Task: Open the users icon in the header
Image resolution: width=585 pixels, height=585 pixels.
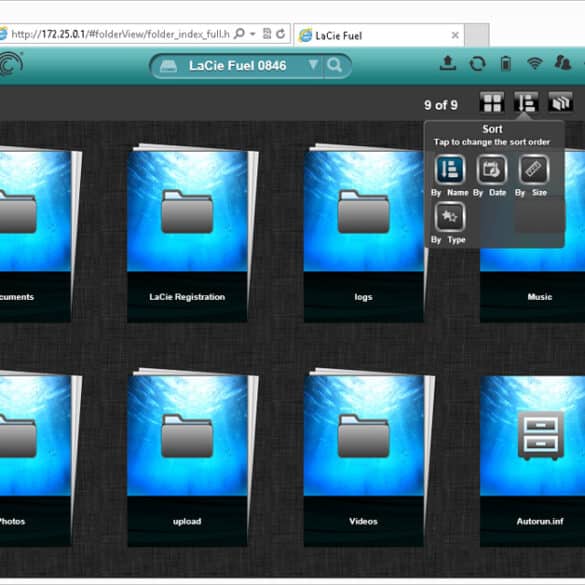Action: pyautogui.click(x=563, y=62)
